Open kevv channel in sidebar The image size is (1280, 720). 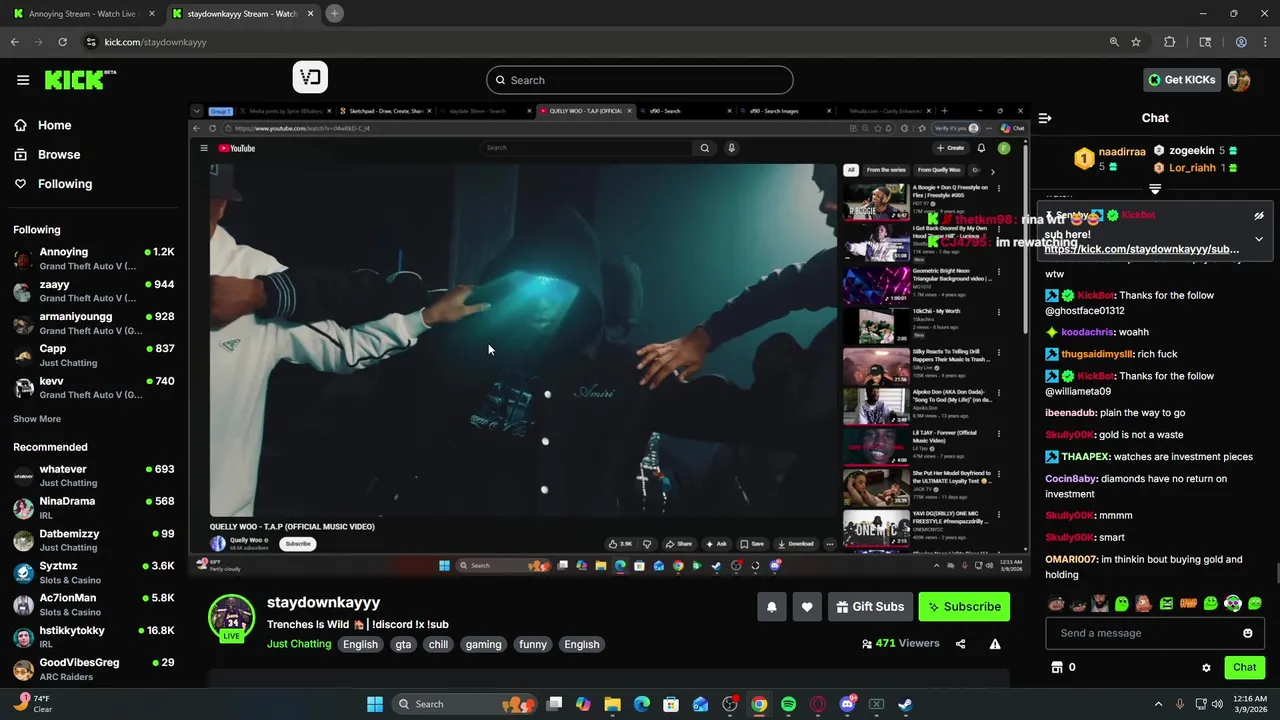tap(93, 387)
